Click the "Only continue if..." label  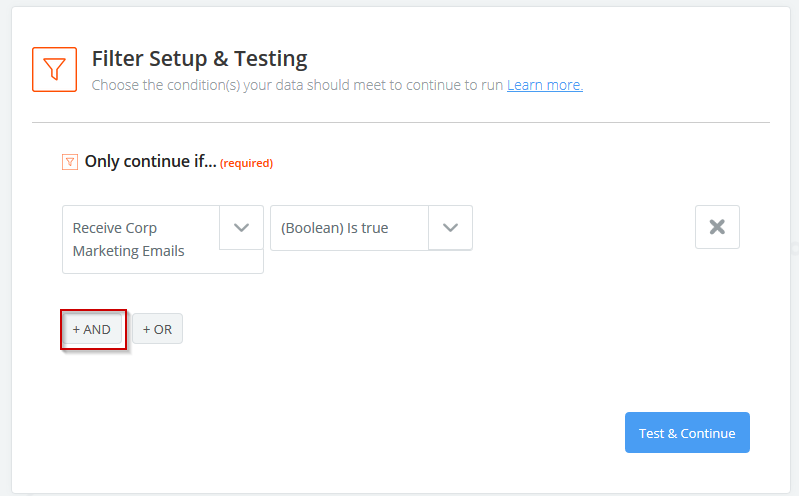[x=149, y=162]
